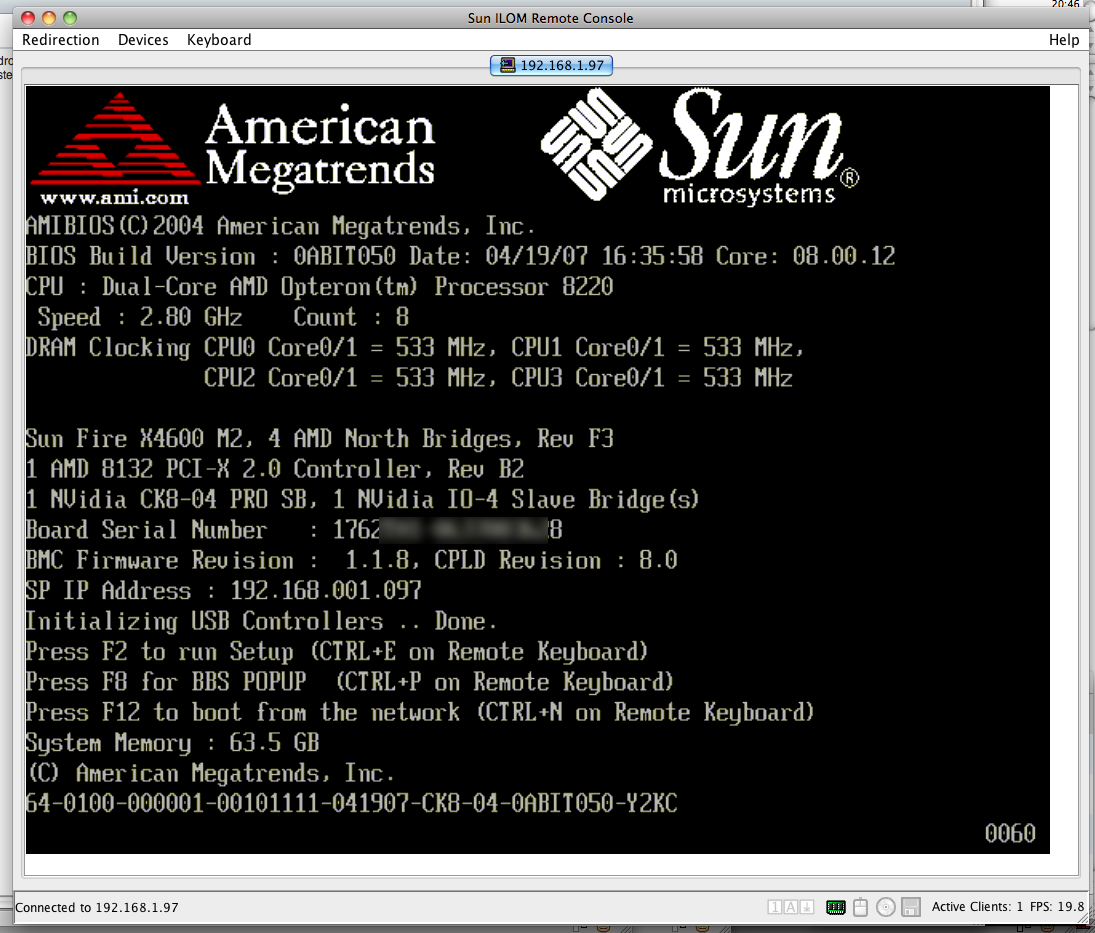Zoom the window using the green button
The height and width of the screenshot is (933, 1095).
tap(70, 17)
